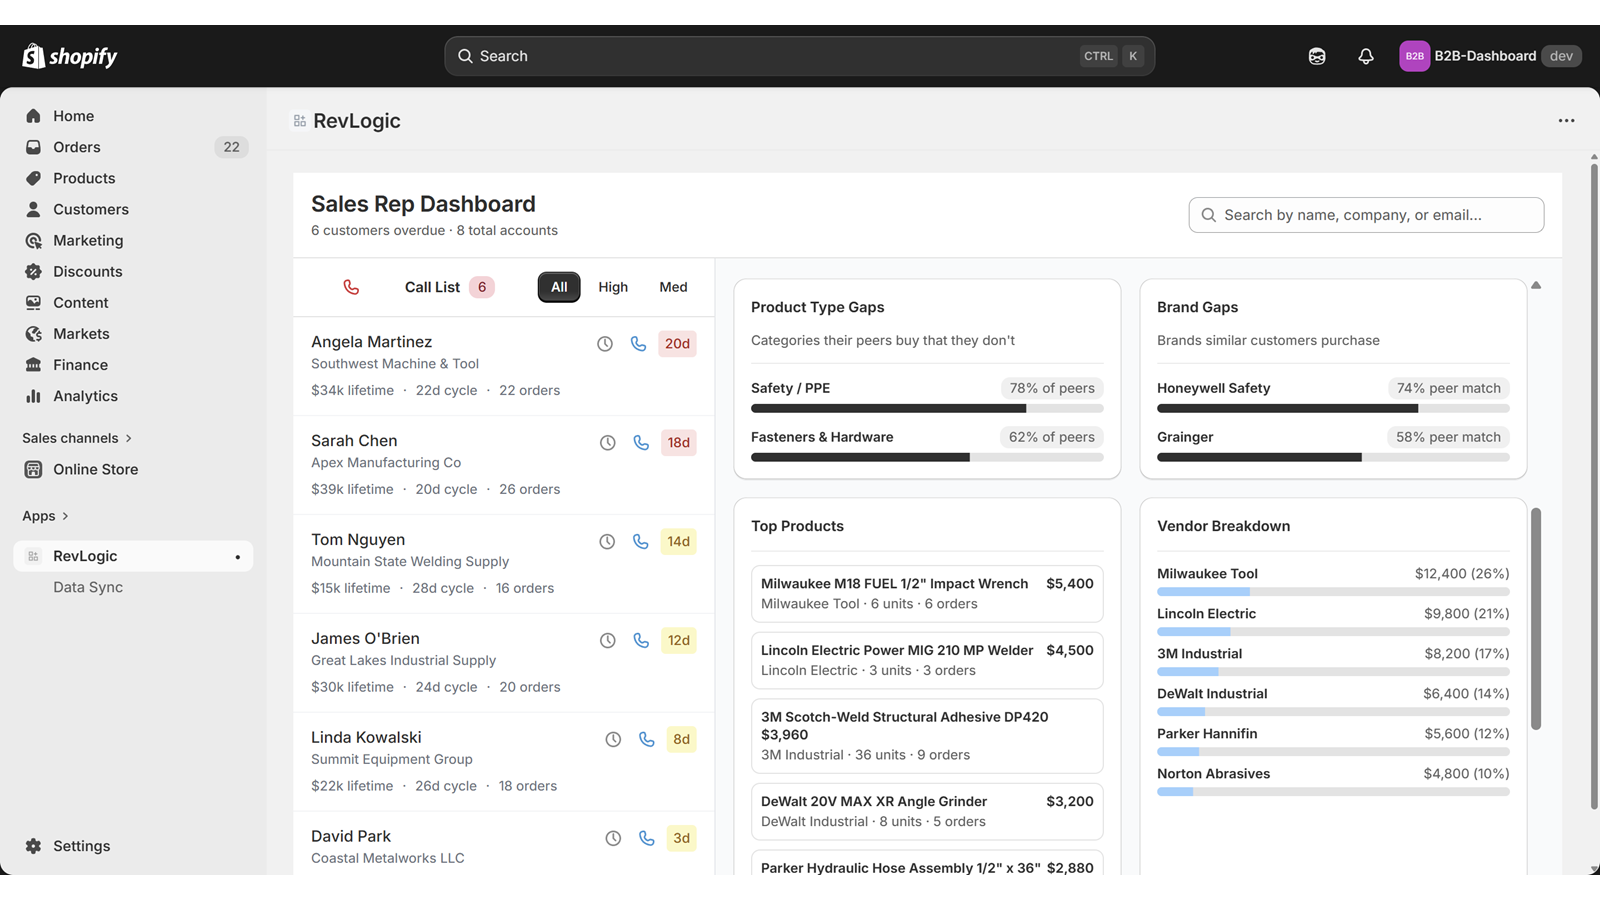
Task: Click the clock icon beside Angela Martinez
Action: pyautogui.click(x=604, y=343)
